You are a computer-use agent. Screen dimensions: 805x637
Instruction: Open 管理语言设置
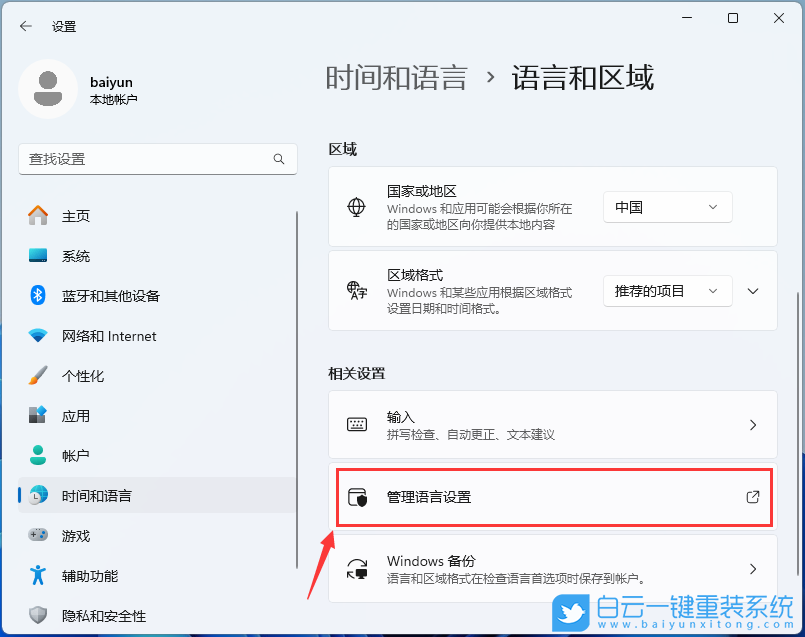tap(553, 496)
